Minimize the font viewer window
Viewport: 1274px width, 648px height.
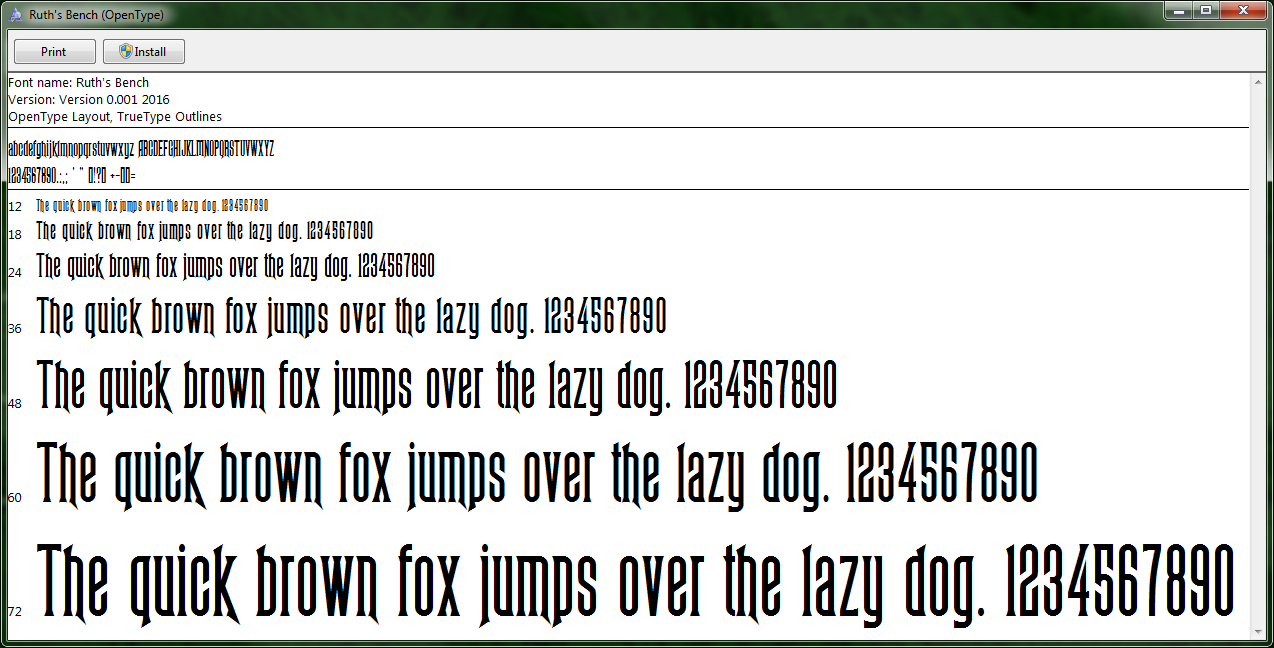(x=1180, y=11)
